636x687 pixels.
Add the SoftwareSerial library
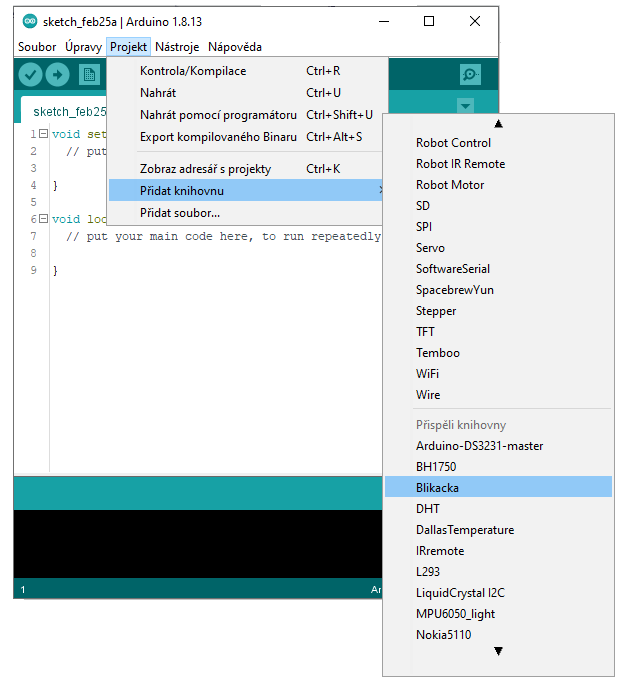pos(498,269)
